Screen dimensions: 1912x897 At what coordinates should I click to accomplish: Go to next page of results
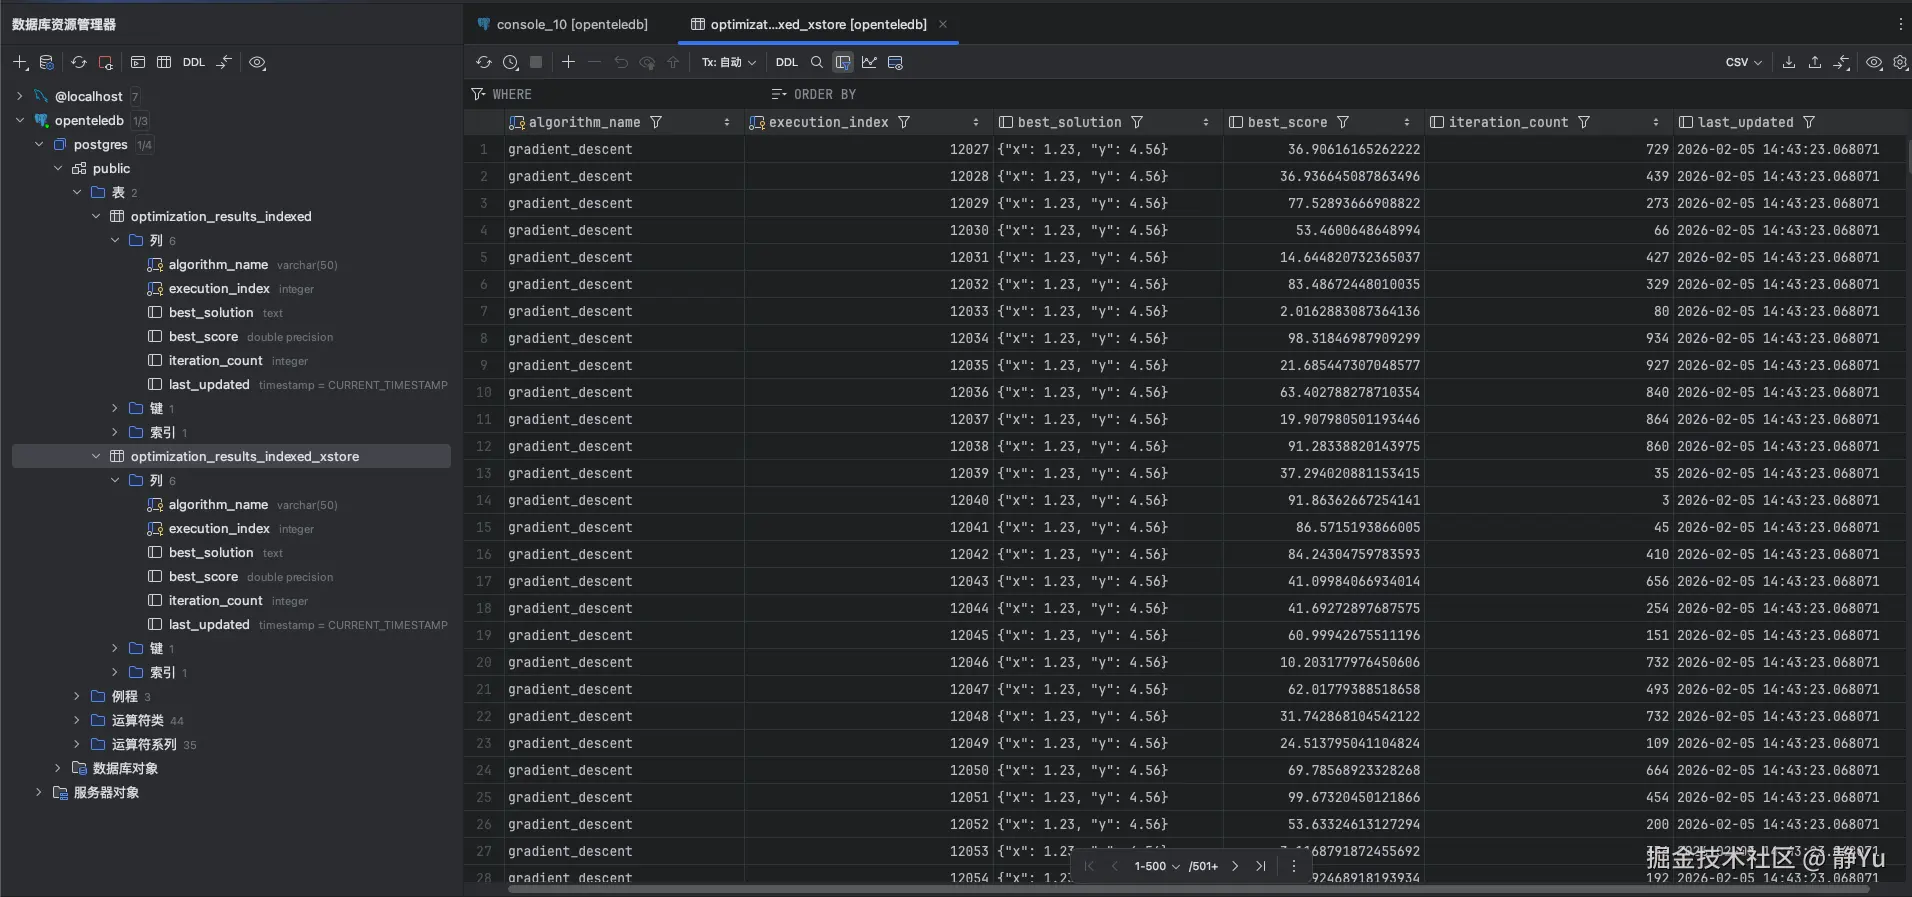tap(1235, 866)
